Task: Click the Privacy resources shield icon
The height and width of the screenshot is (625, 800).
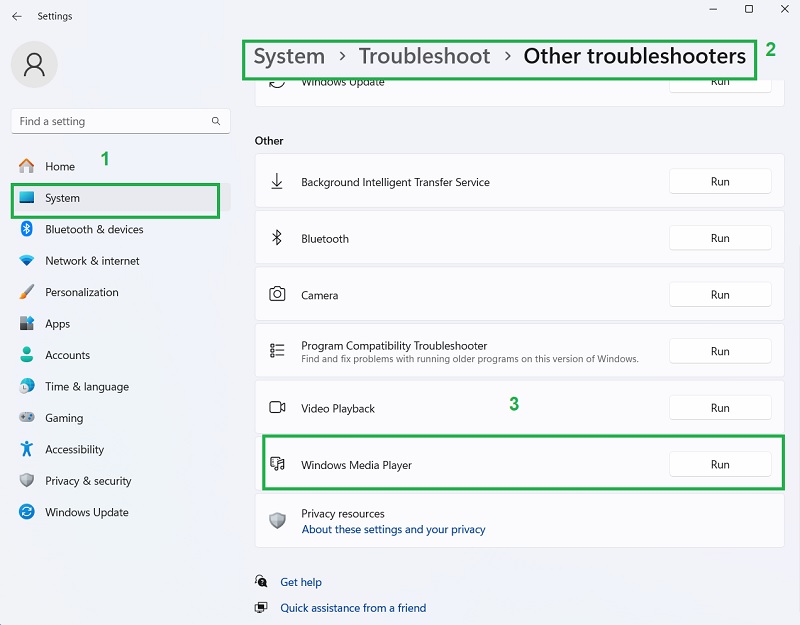Action: [277, 520]
